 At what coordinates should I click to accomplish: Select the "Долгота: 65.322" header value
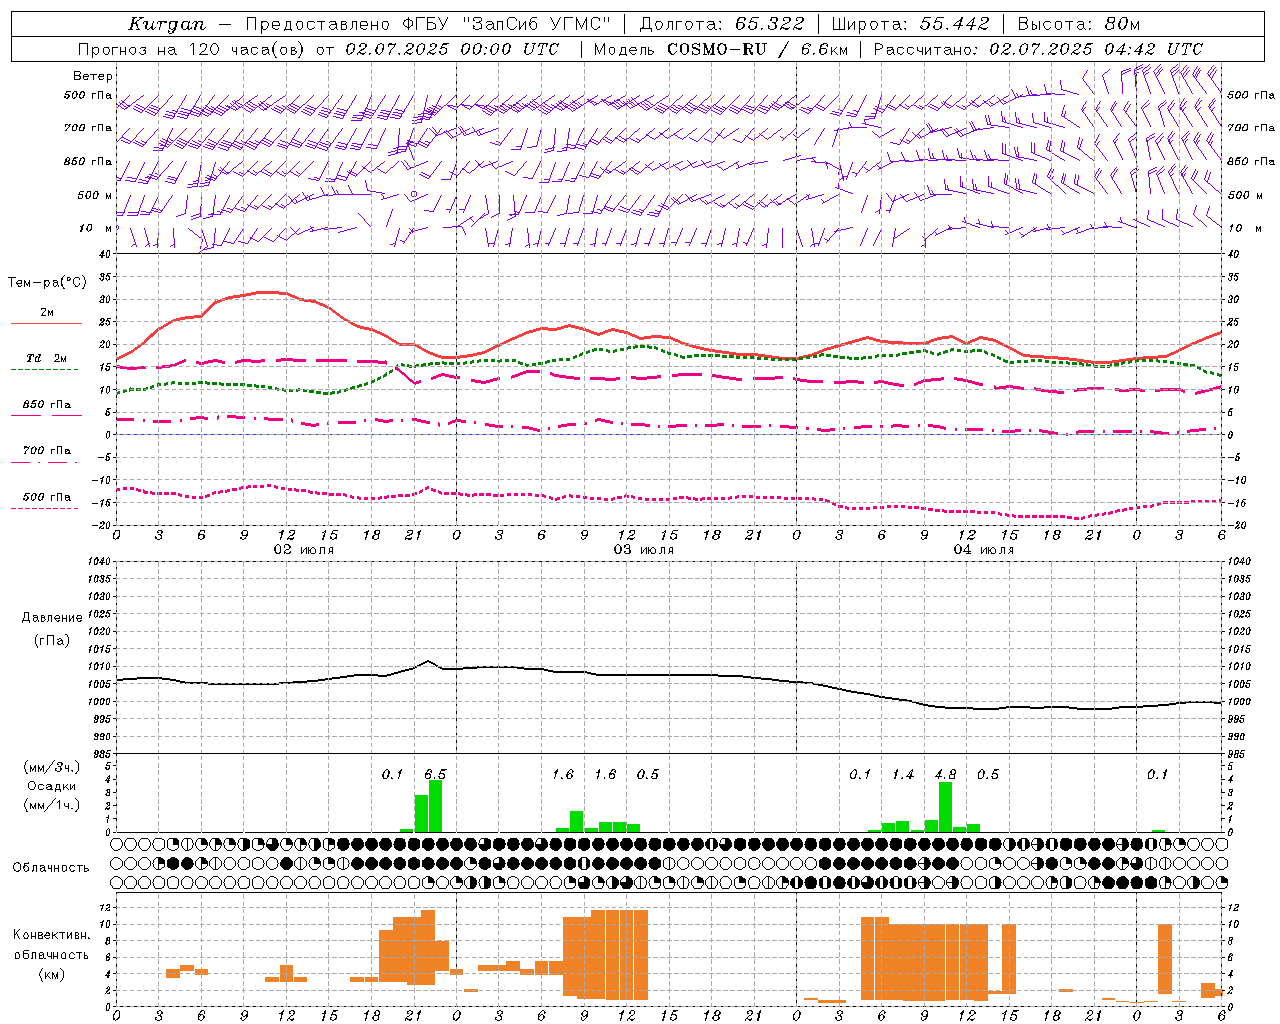click(722, 24)
